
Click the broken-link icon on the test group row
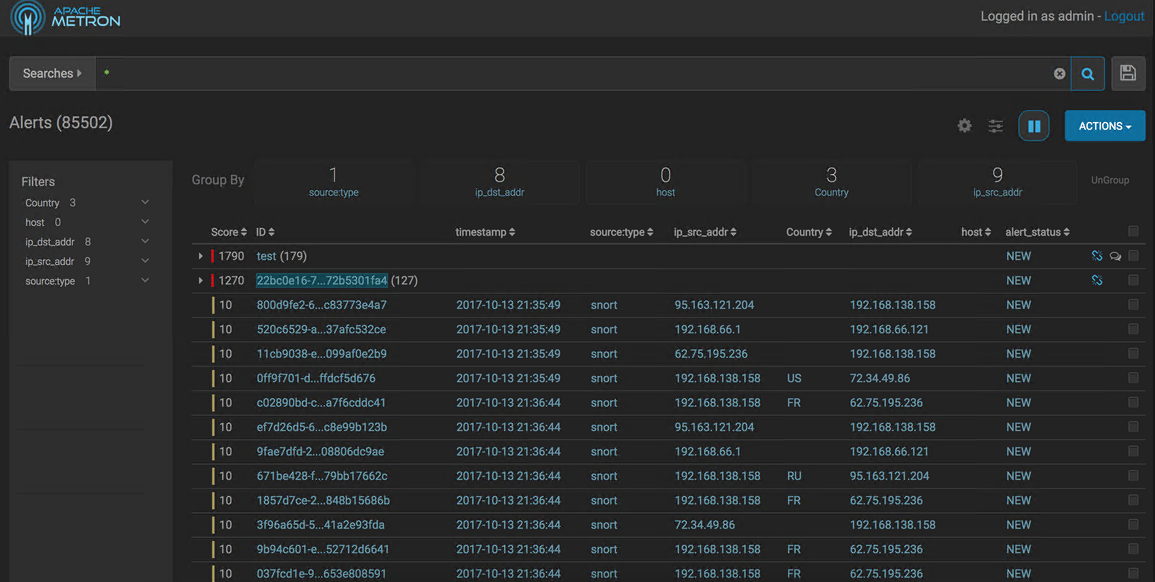[x=1097, y=255]
